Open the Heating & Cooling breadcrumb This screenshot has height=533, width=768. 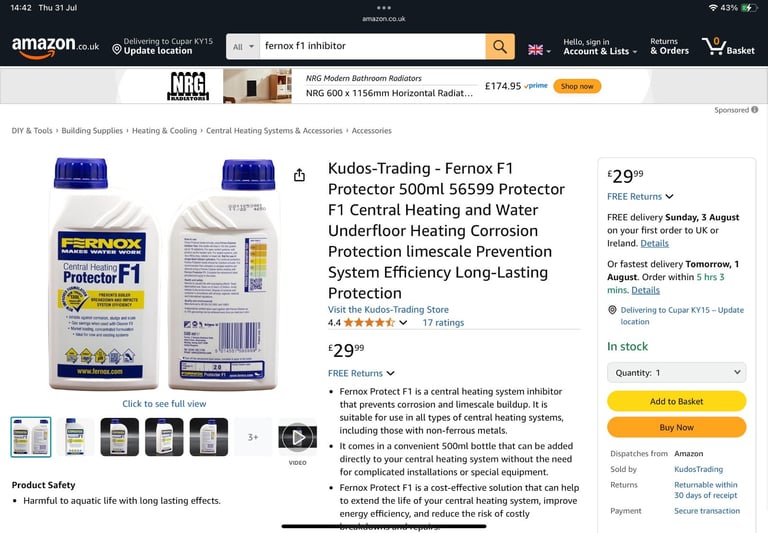point(164,131)
